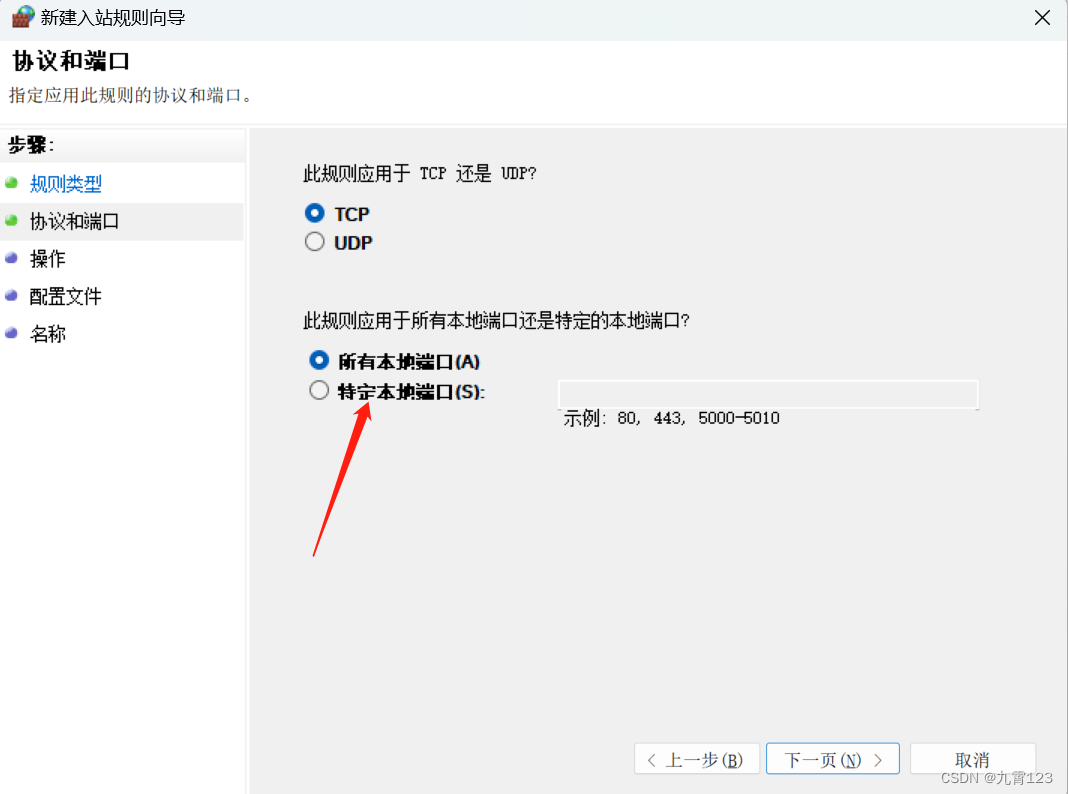
Task: Click the specific local ports input field
Action: pos(768,394)
